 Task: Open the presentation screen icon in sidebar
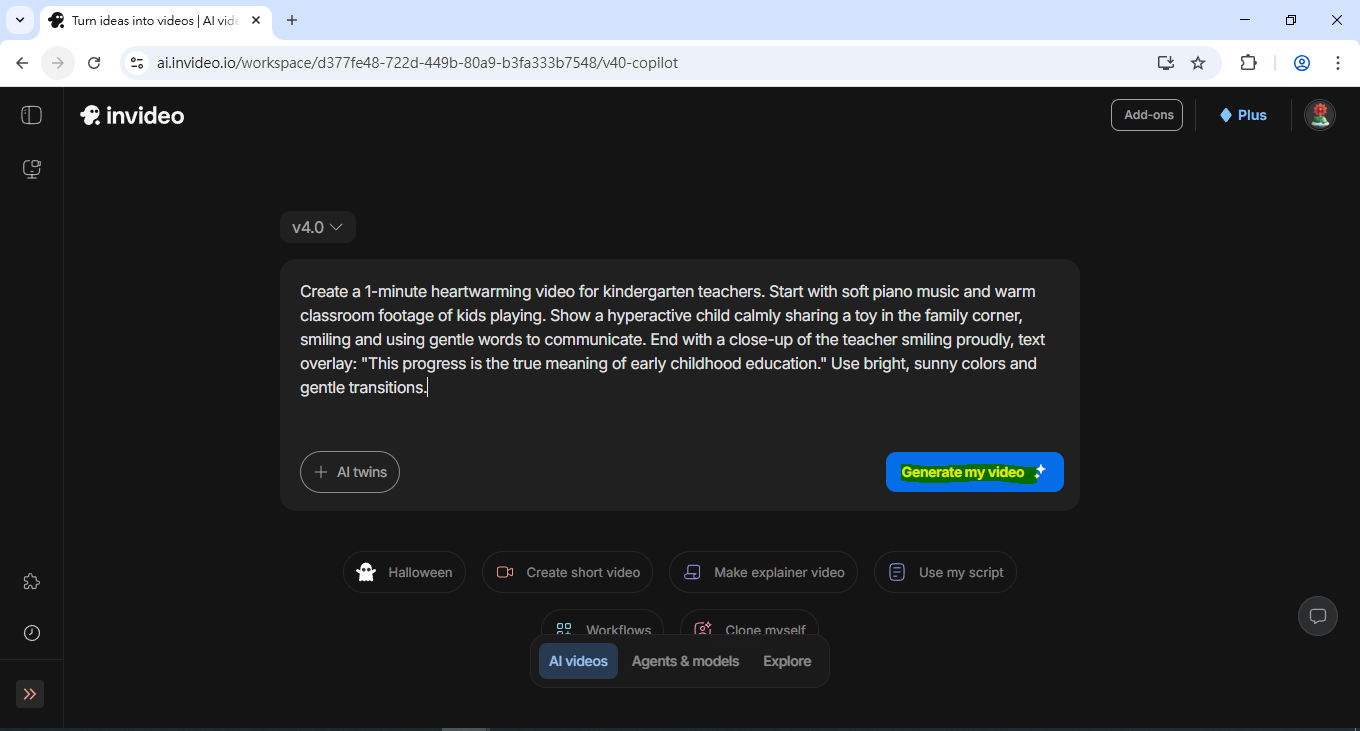click(x=31, y=169)
